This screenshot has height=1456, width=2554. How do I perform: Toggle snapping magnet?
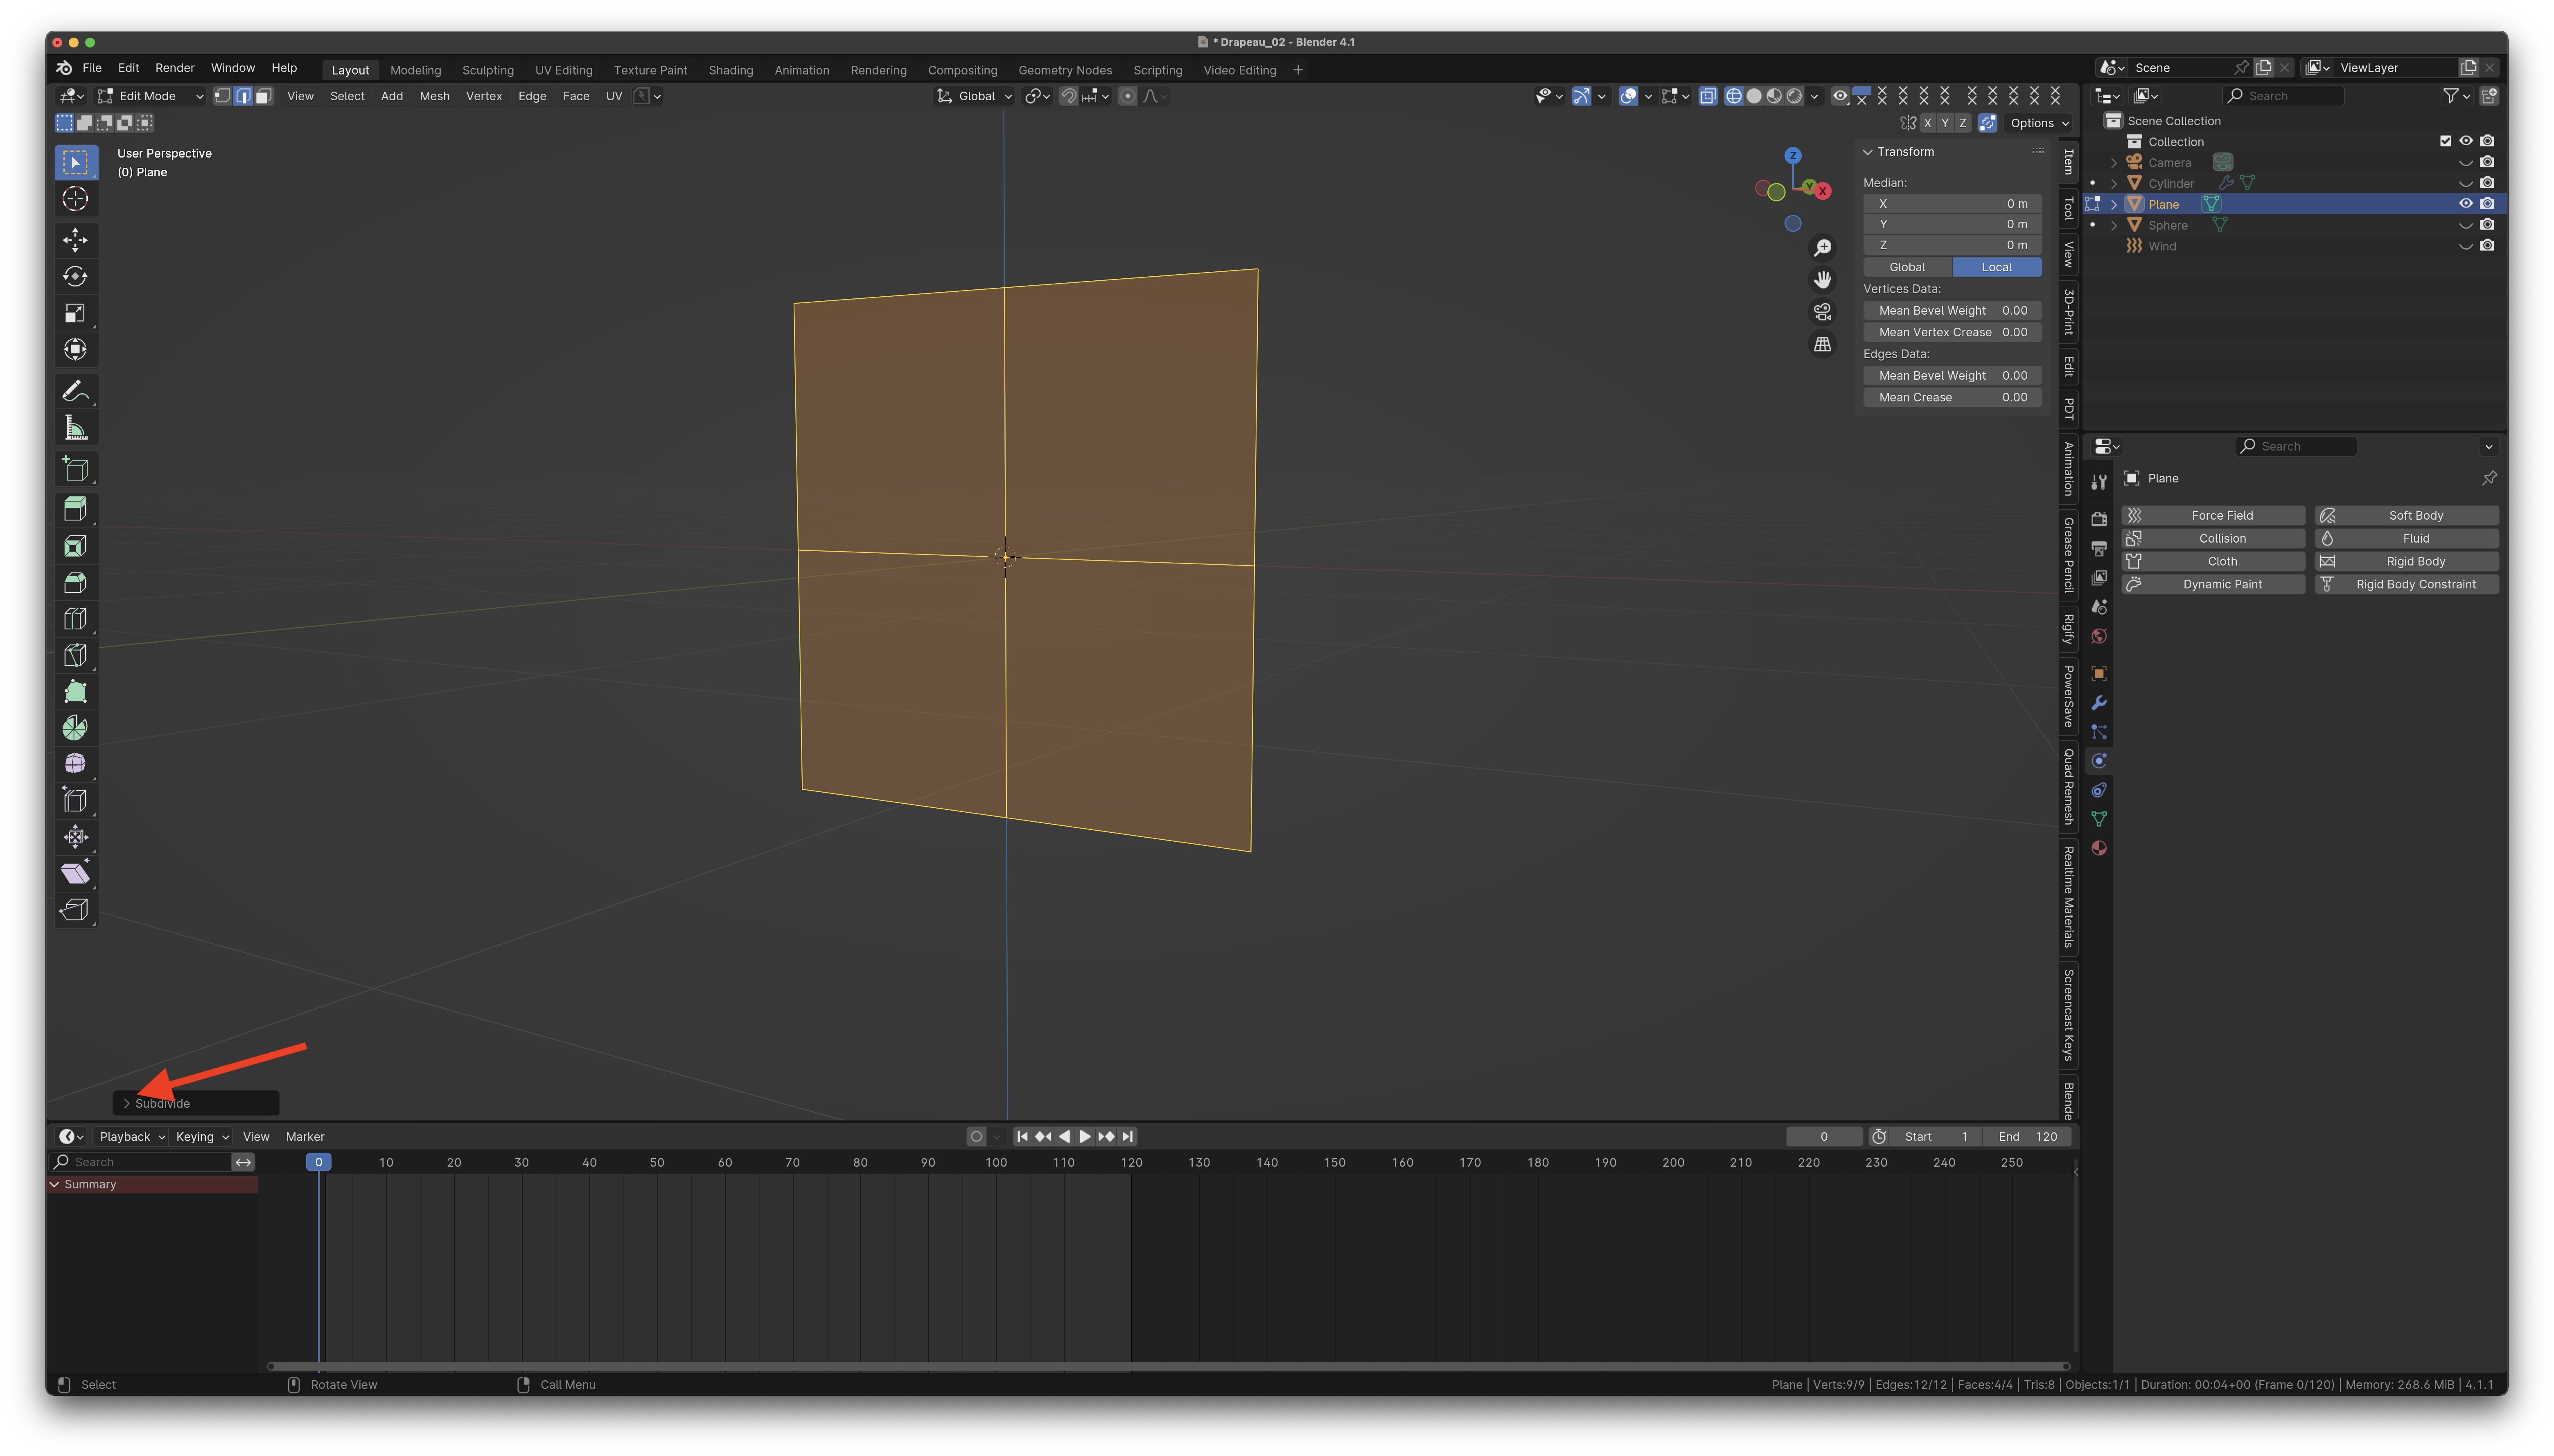click(x=1069, y=96)
